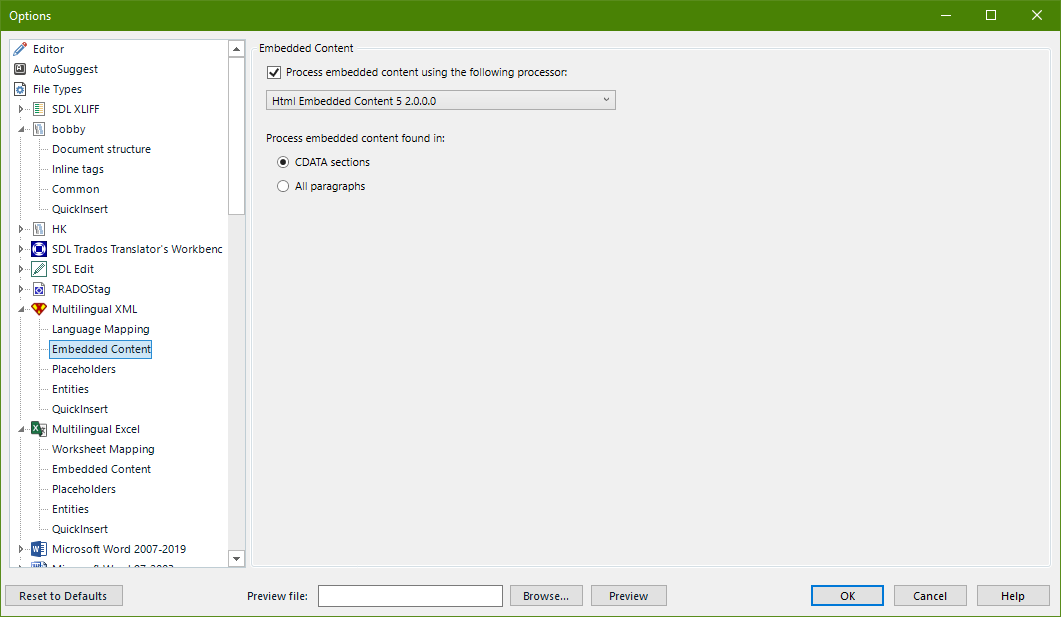Click the Multilingual XML icon
The width and height of the screenshot is (1061, 617).
tap(39, 309)
